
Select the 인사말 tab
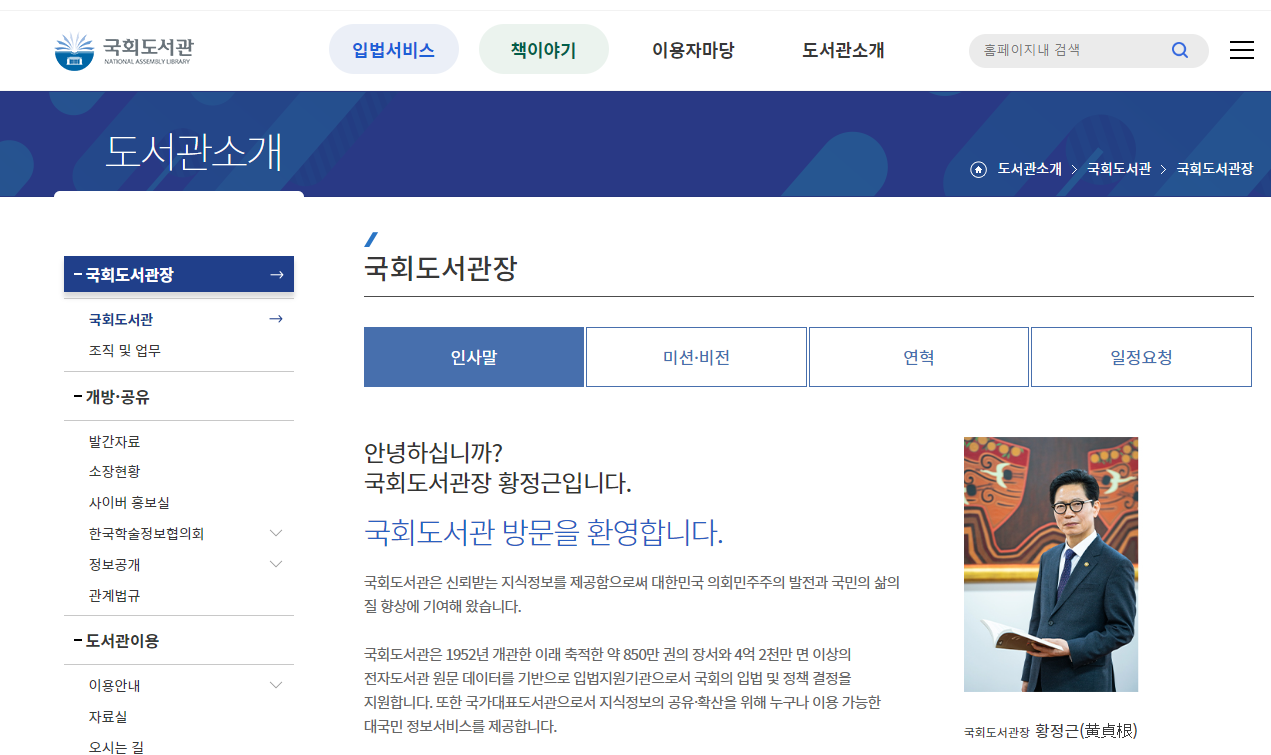474,357
